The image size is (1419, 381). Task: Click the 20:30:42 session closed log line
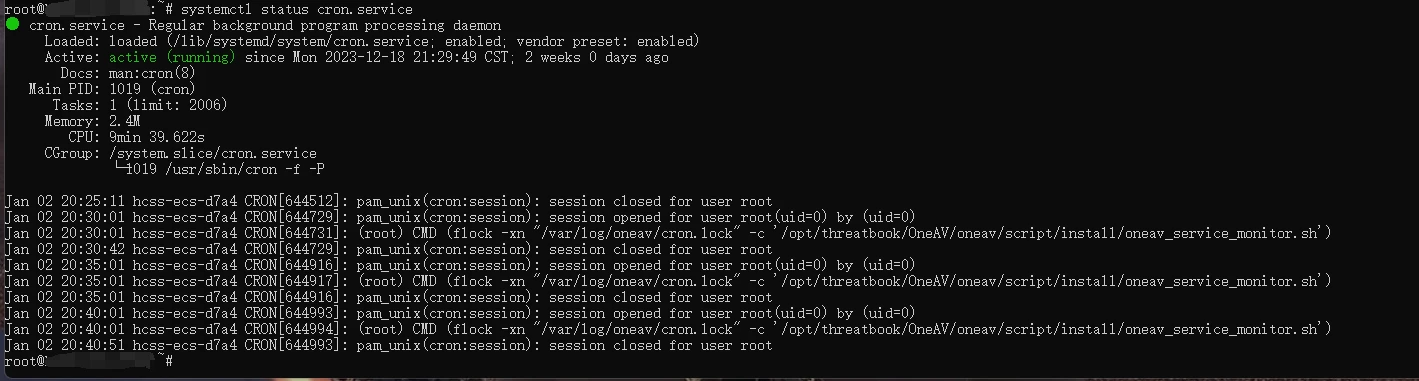(x=388, y=249)
